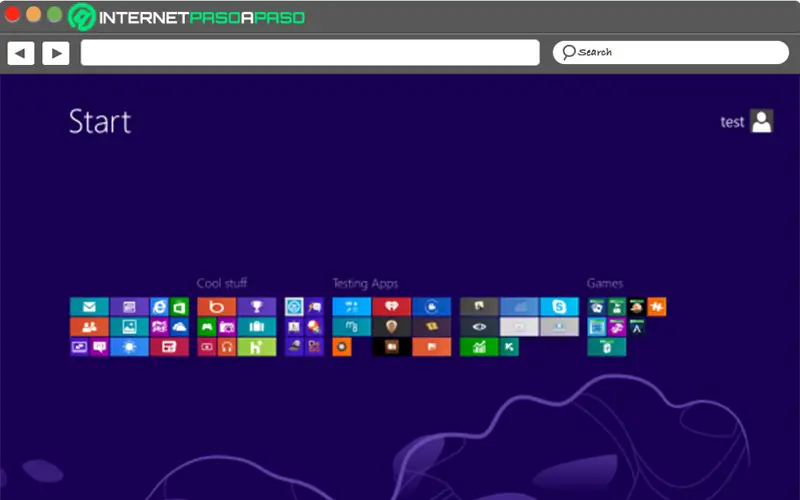
Task: Open the red iHeartRadio tile
Action: (391, 307)
